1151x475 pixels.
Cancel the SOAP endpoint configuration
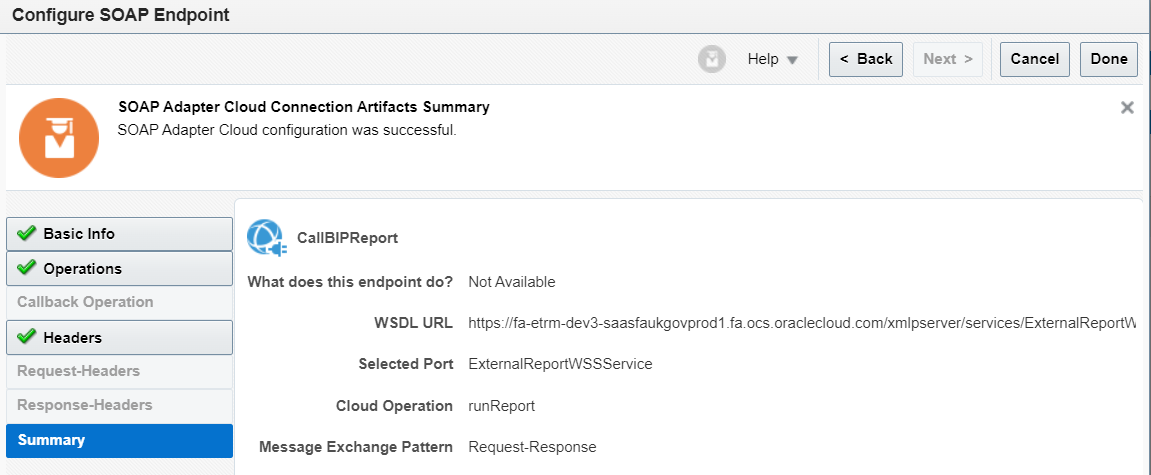point(1034,59)
